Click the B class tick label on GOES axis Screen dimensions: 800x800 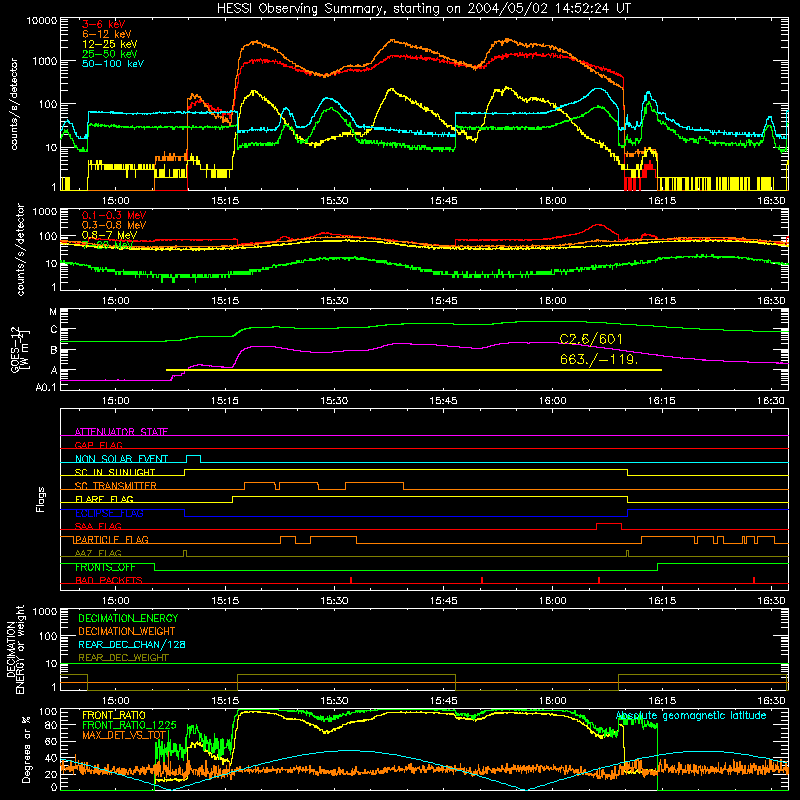pos(54,351)
